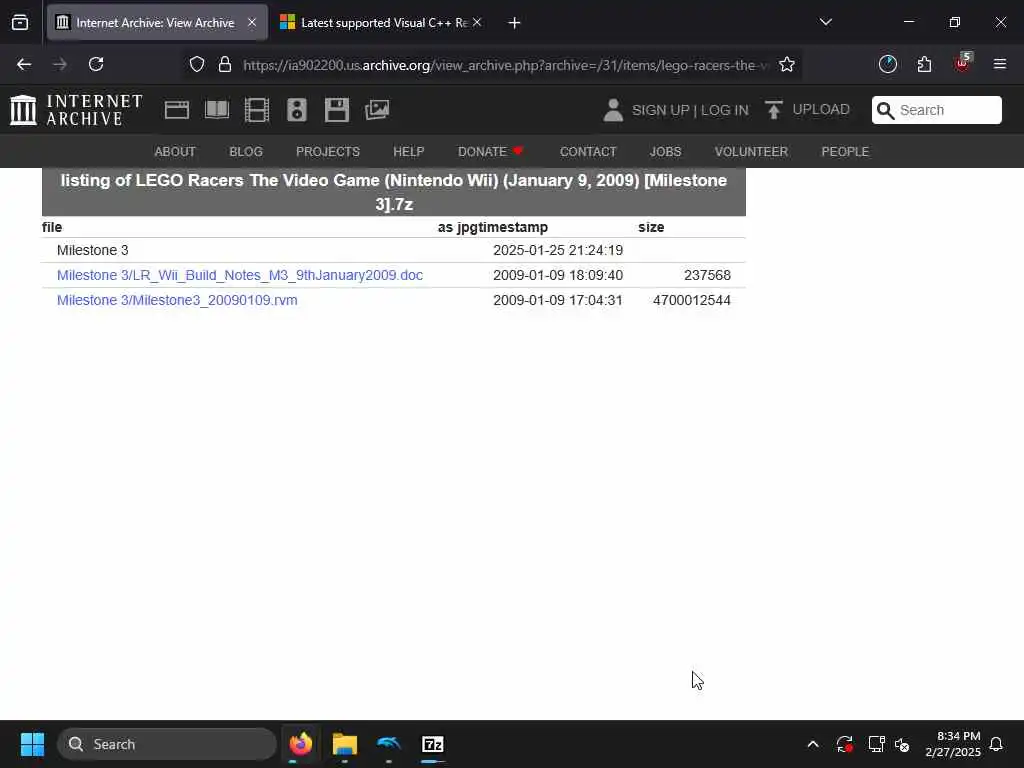This screenshot has height=768, width=1024.
Task: View site security padlock info
Action: [x=225, y=64]
